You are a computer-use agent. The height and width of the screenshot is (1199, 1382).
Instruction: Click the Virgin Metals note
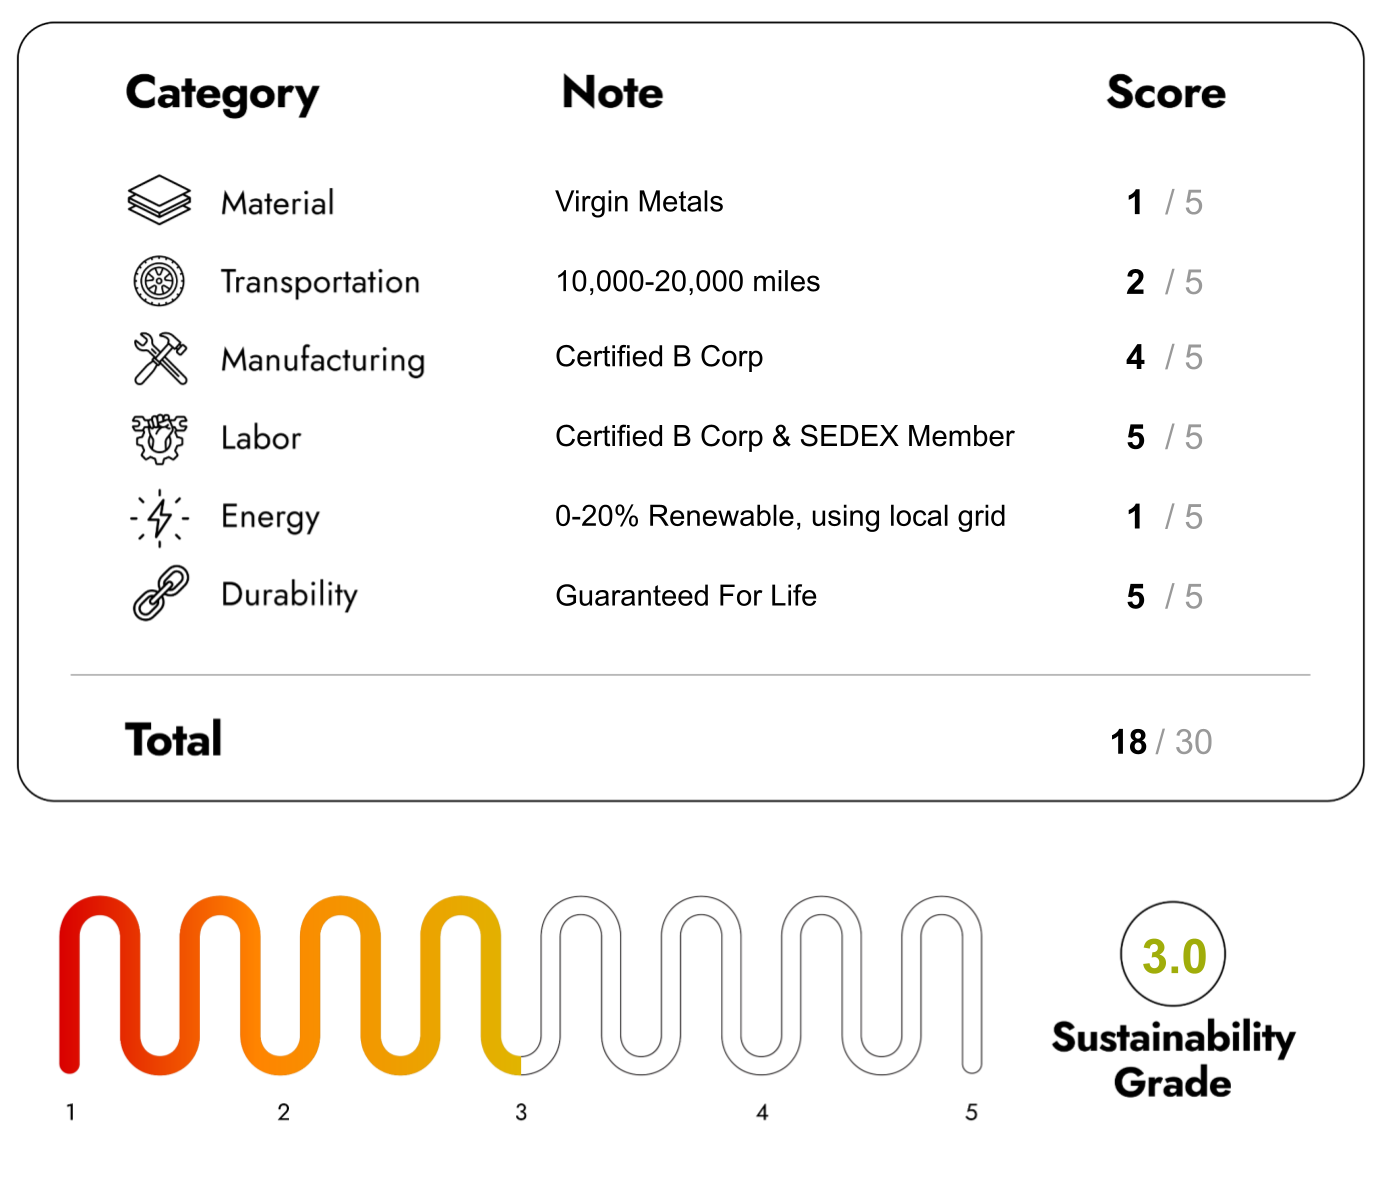click(639, 202)
